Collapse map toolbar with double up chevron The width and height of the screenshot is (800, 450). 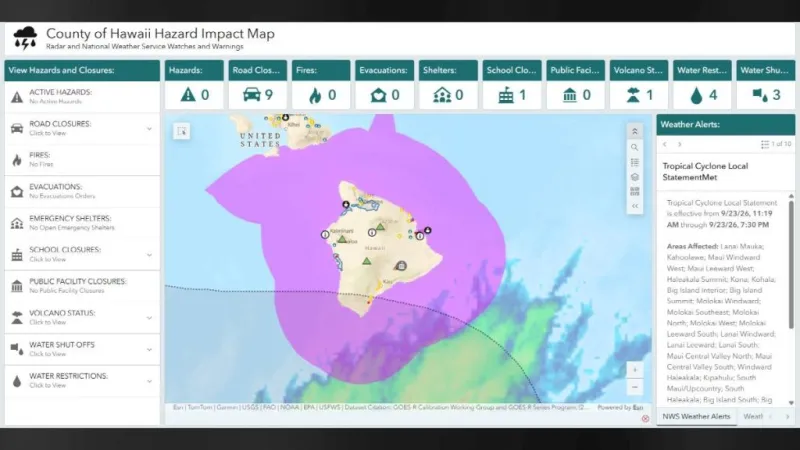point(635,132)
